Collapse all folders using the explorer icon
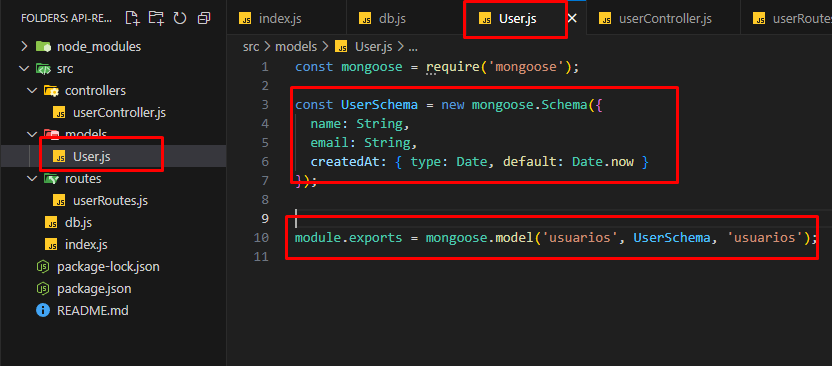The width and height of the screenshot is (832, 366). pyautogui.click(x=204, y=19)
